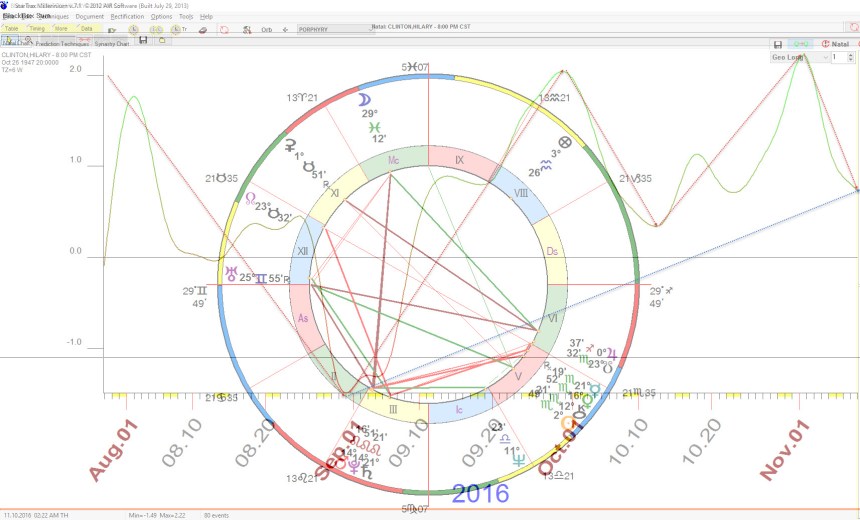Click the single clock chart icon
Viewport: 860px width, 520px height.
coord(134,30)
